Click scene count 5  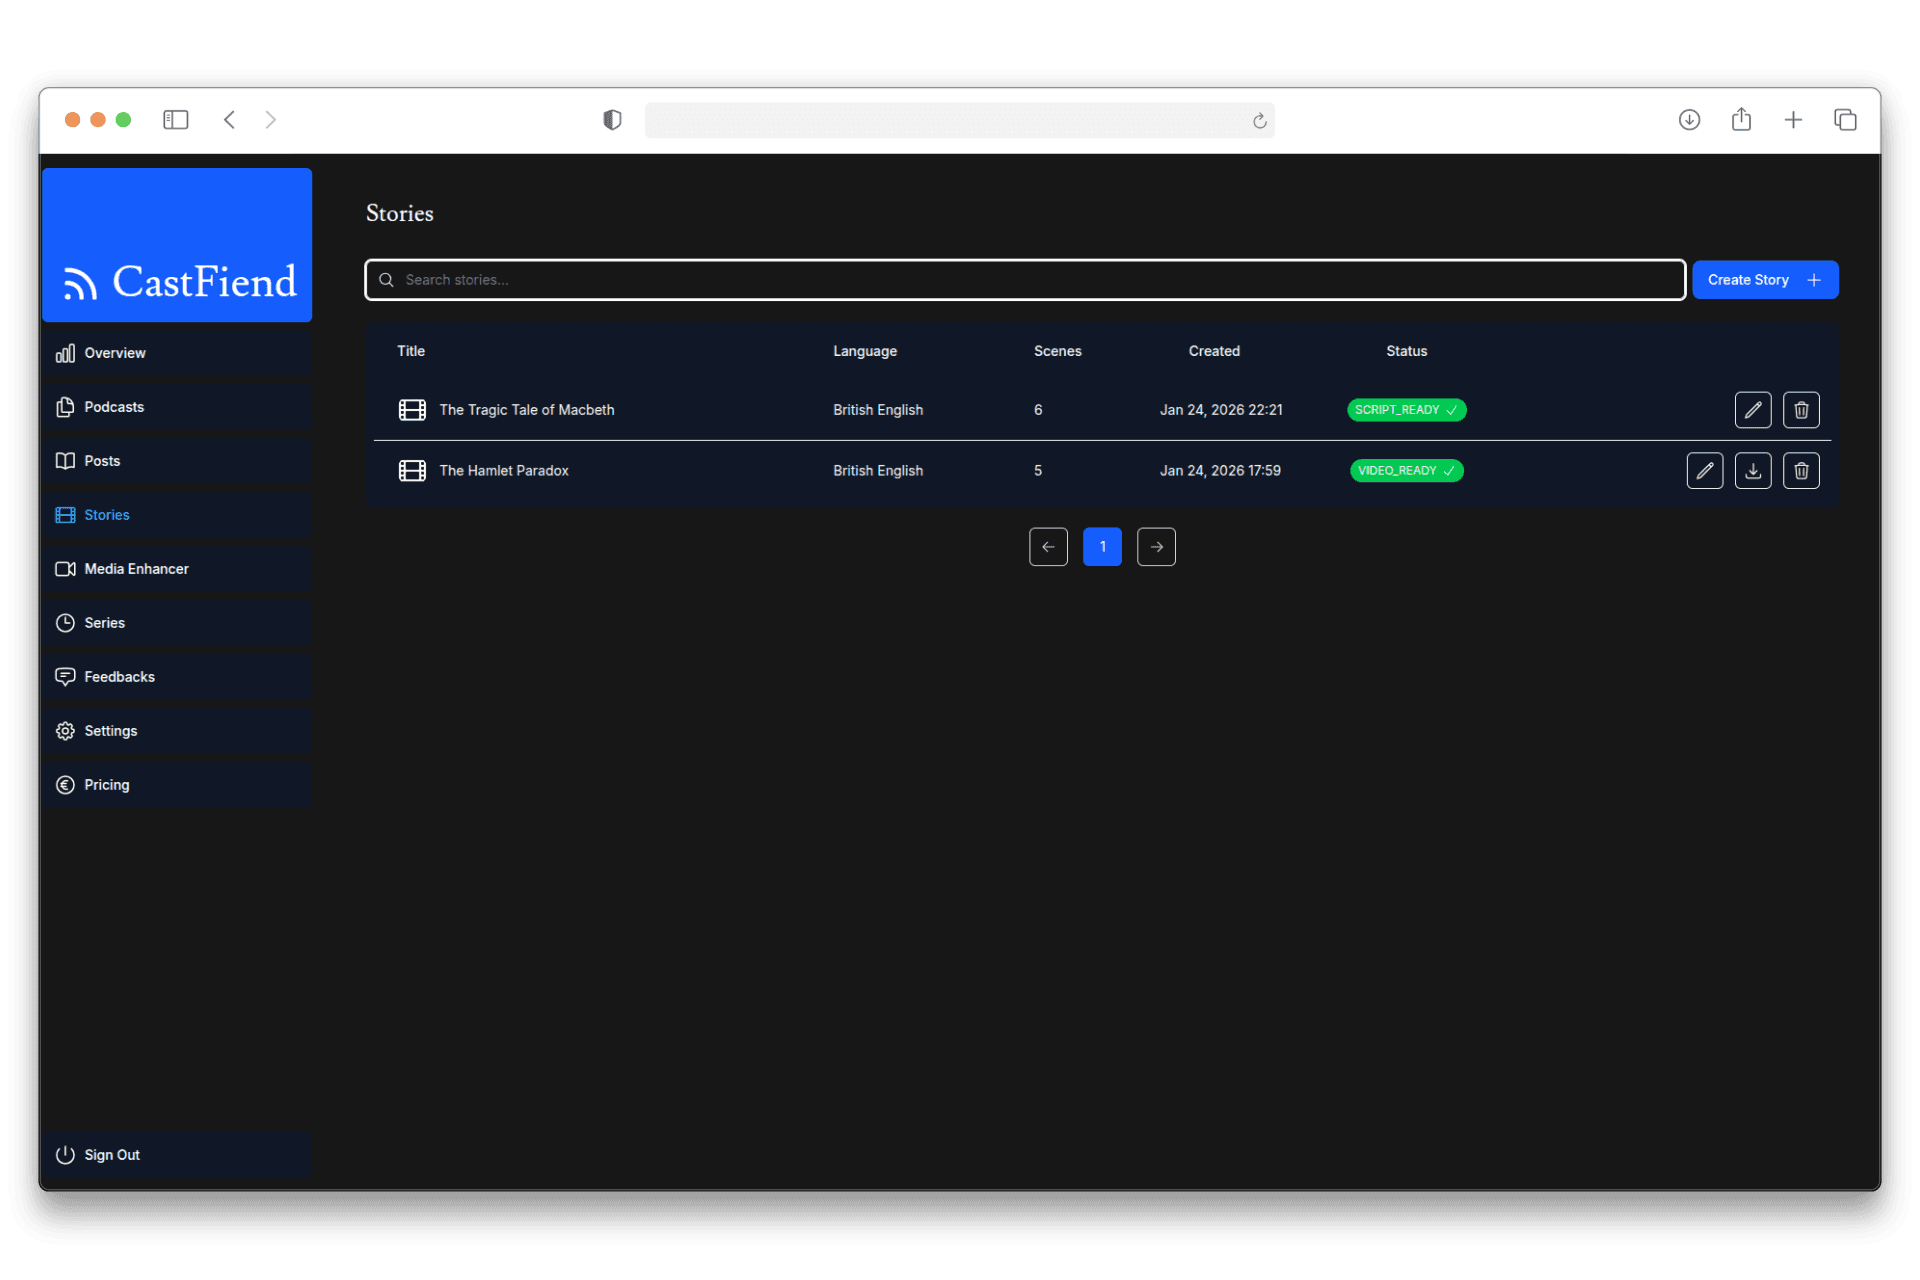pos(1037,470)
